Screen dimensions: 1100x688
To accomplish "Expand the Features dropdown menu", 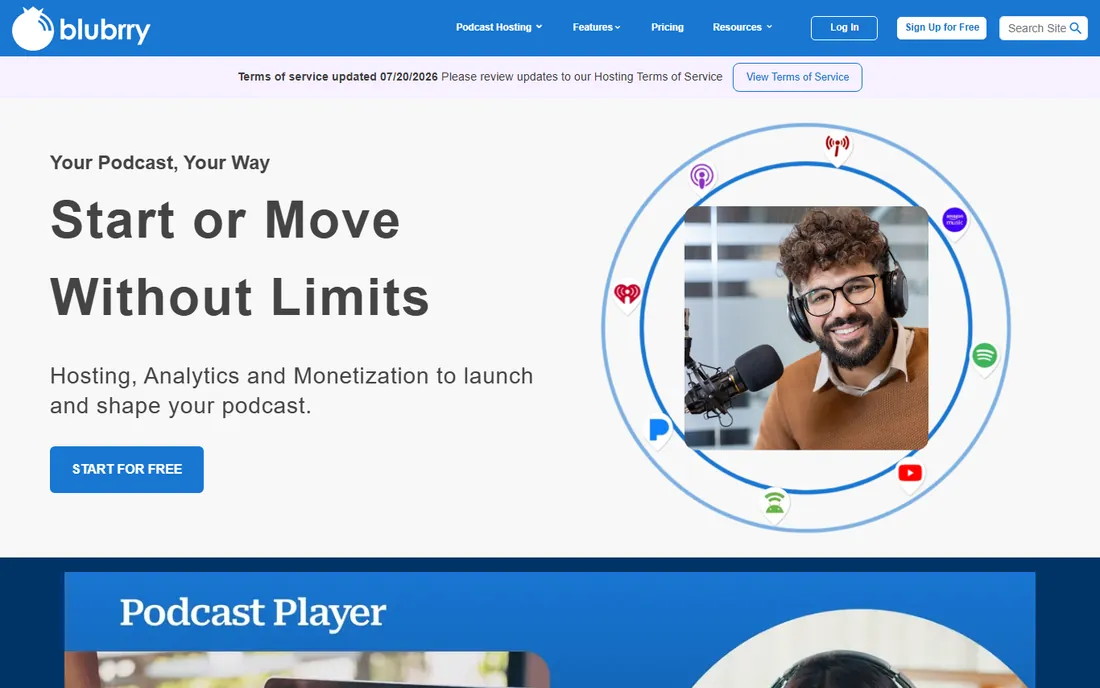I will 596,27.
